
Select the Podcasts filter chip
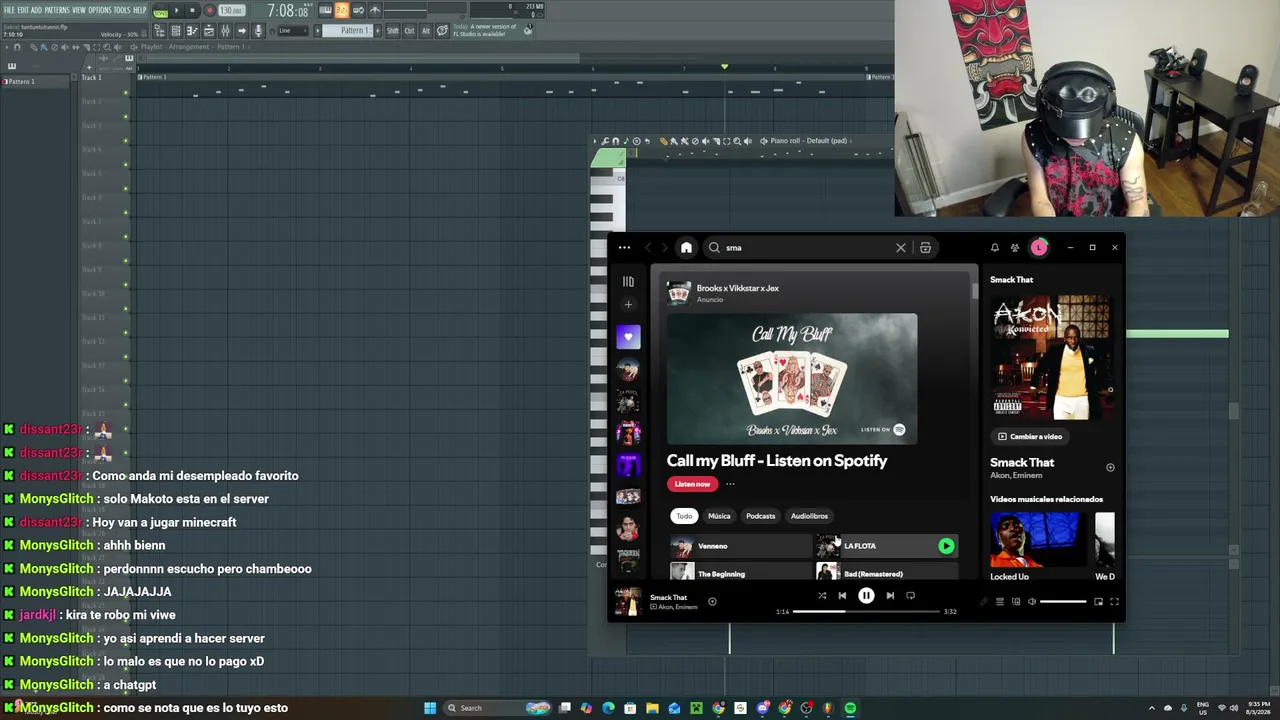click(760, 516)
